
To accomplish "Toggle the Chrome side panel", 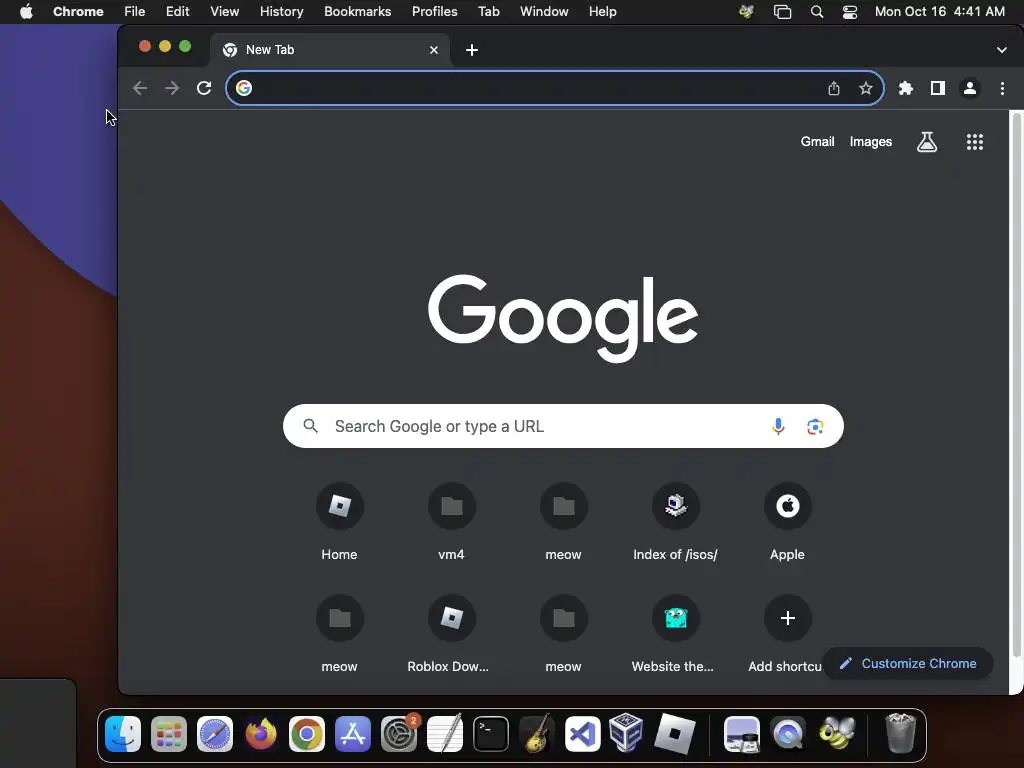I will point(938,88).
